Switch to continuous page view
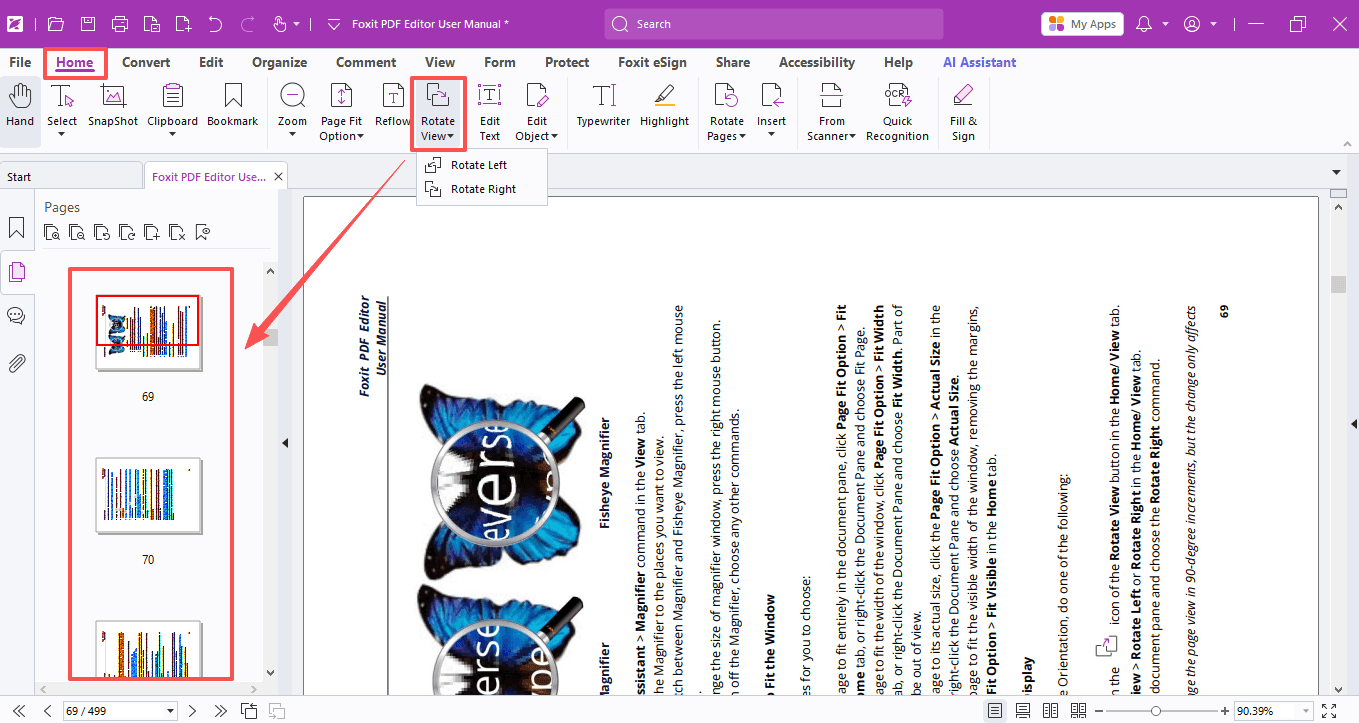Screen dimensions: 1359x723 tap(1022, 711)
